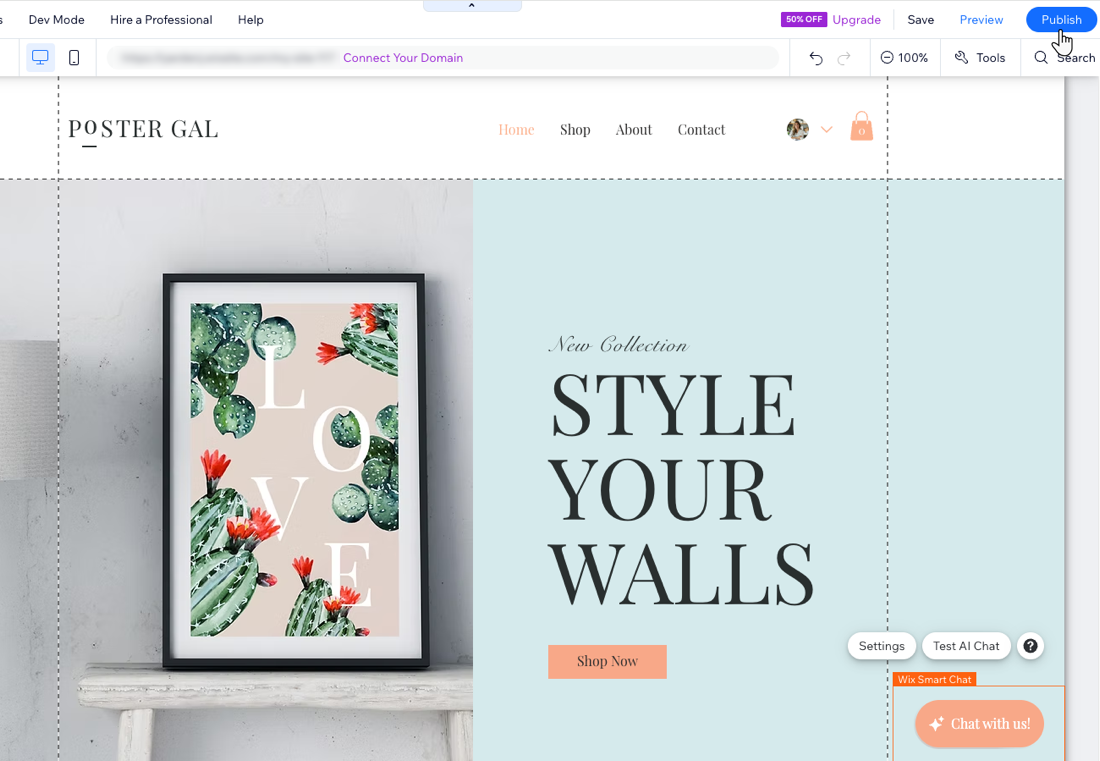Expand the member login dropdown chevron

826,129
